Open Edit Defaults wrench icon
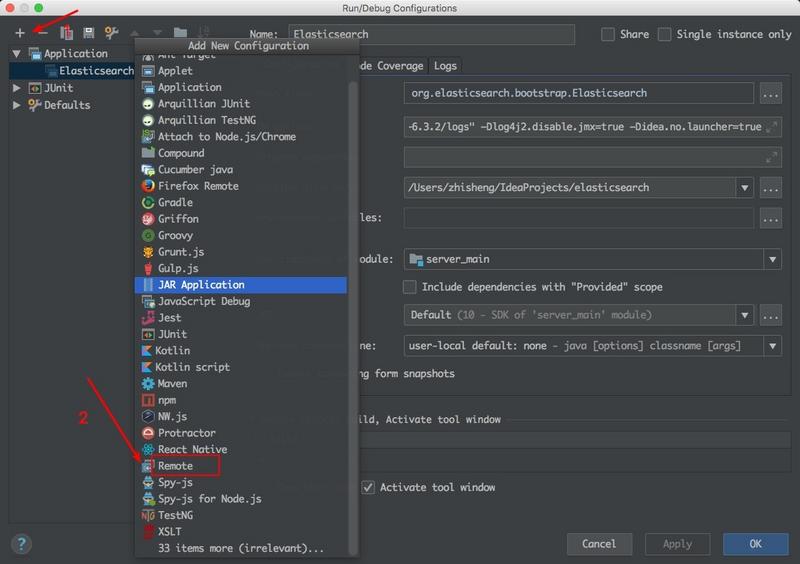 tap(111, 33)
